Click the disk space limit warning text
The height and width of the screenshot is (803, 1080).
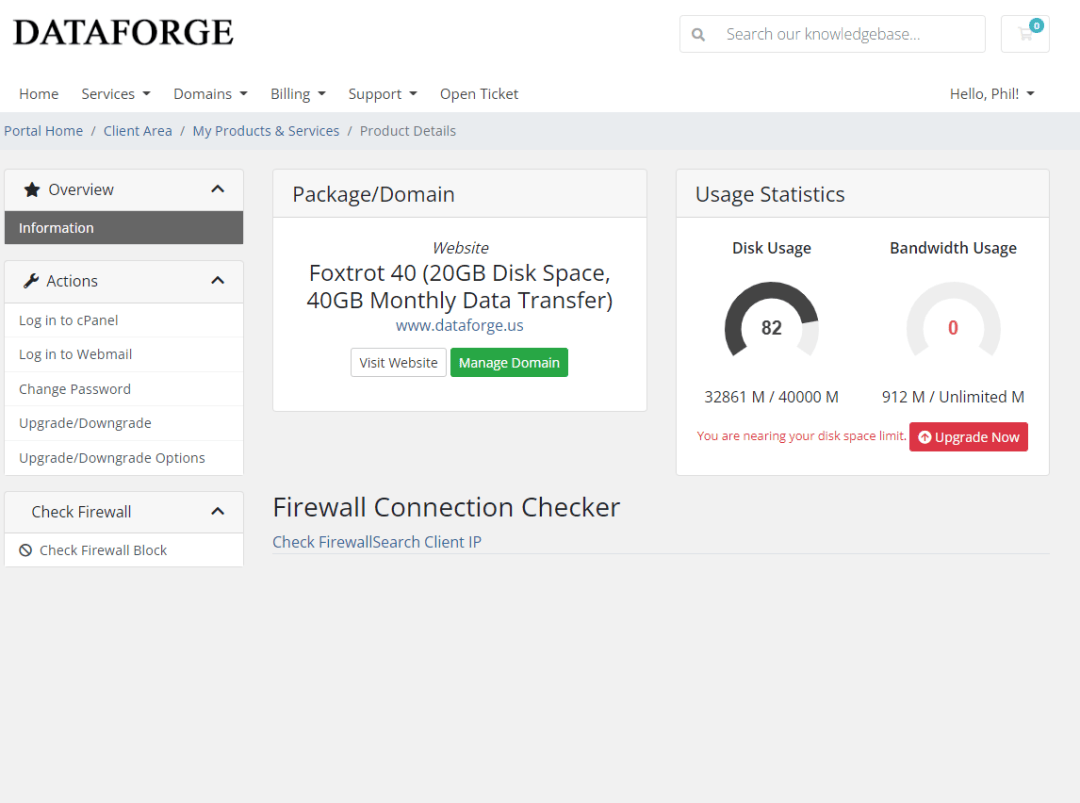click(x=802, y=436)
